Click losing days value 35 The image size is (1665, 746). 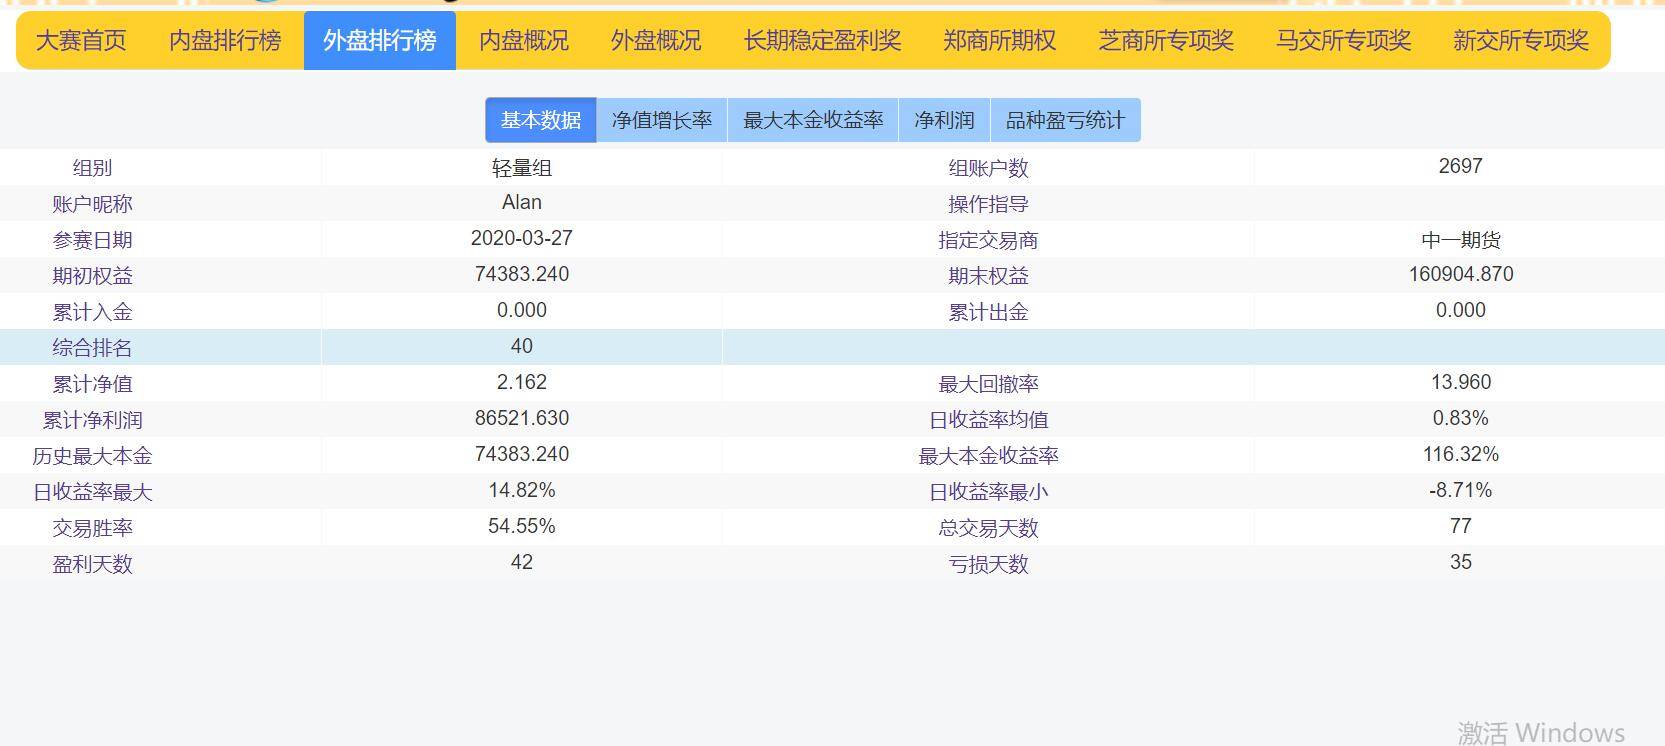tap(1460, 562)
